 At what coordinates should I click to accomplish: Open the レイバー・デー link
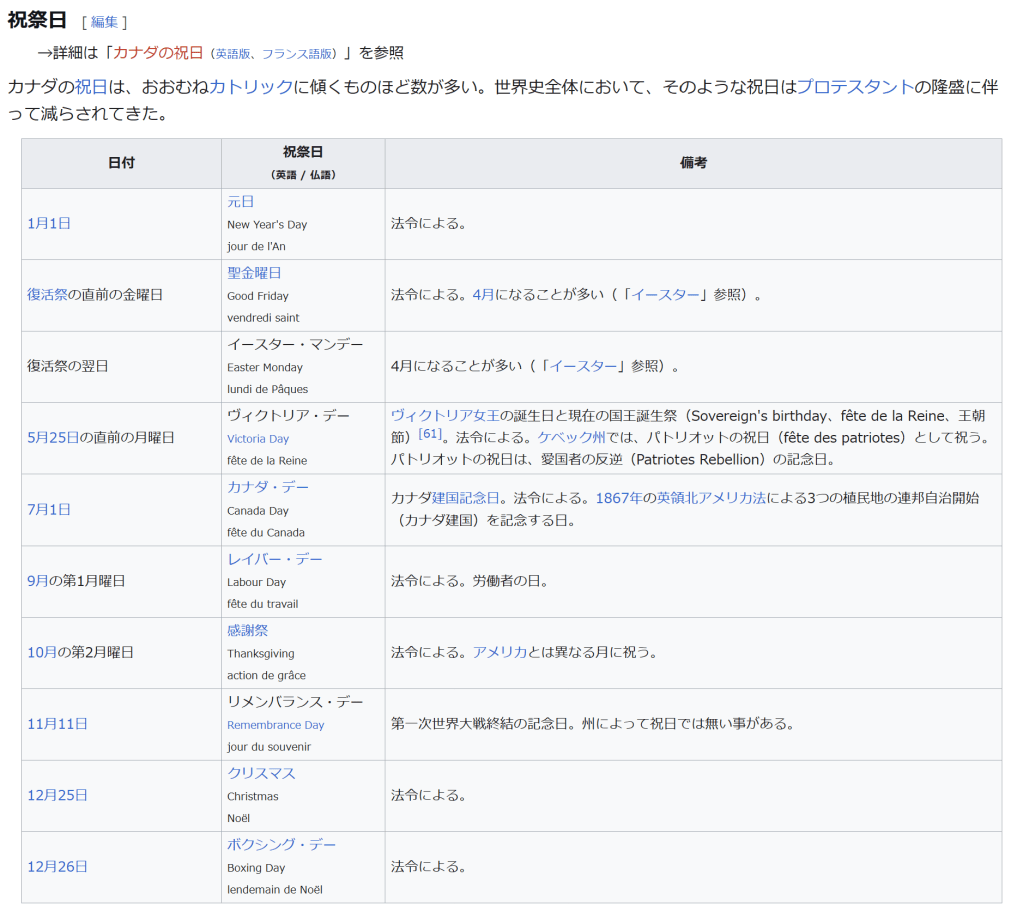[x=275, y=559]
